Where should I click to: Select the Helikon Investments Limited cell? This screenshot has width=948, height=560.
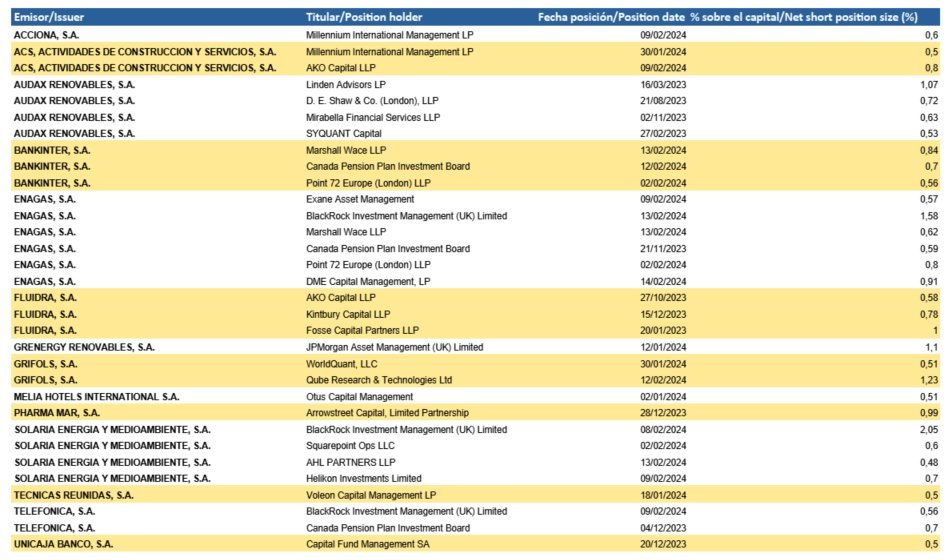363,478
